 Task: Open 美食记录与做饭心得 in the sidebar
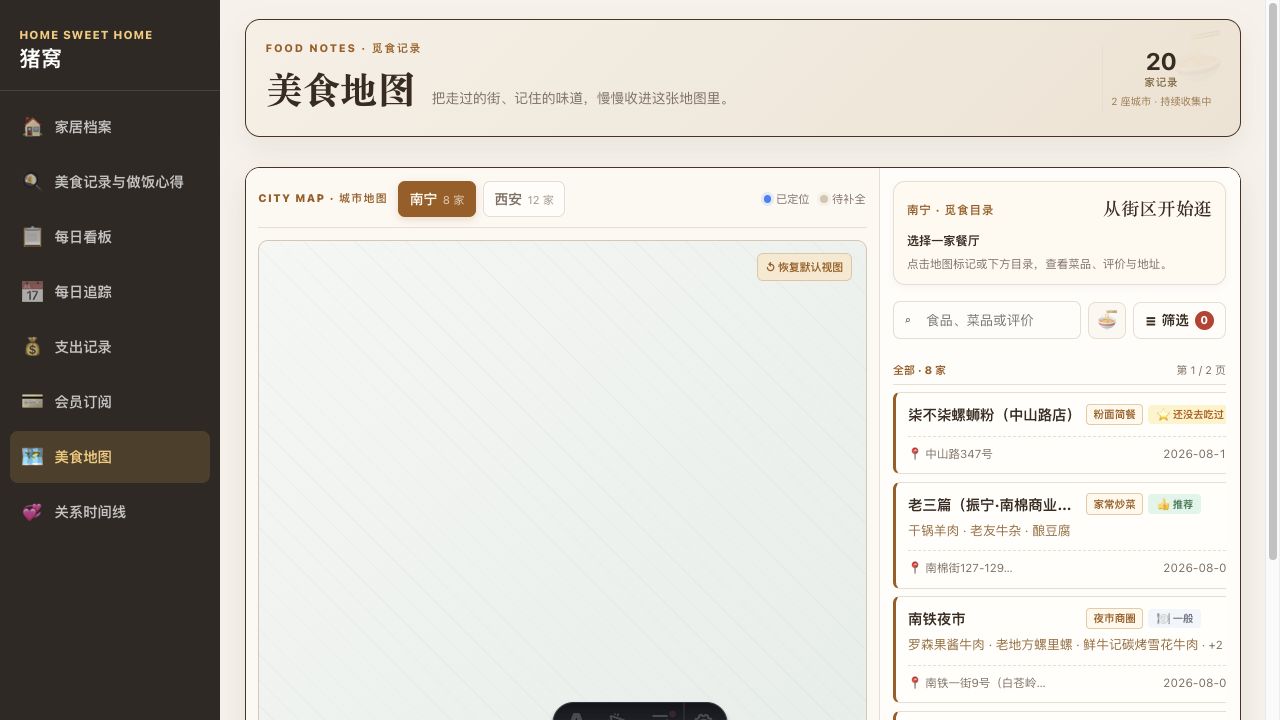110,182
